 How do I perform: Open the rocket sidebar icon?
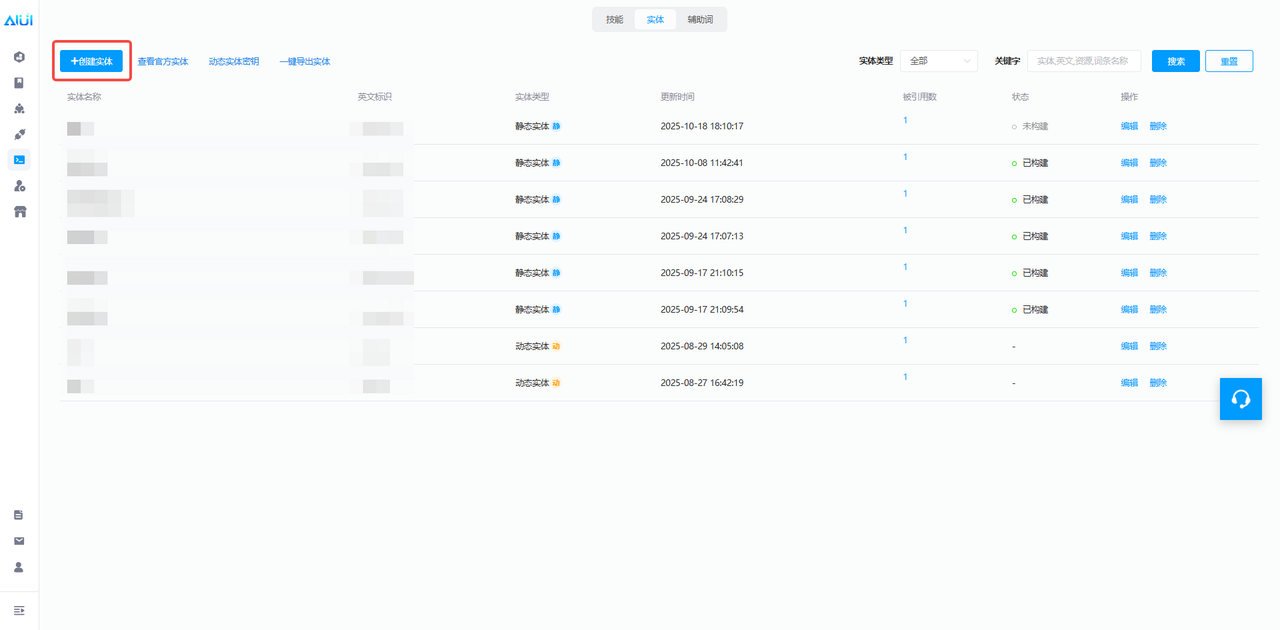[x=19, y=134]
